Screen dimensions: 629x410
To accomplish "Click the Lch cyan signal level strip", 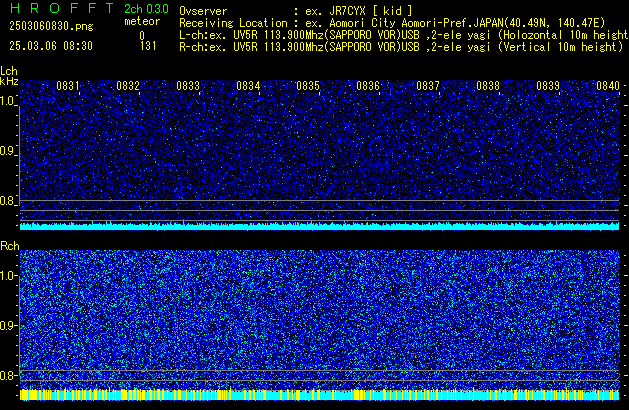I will (319, 226).
